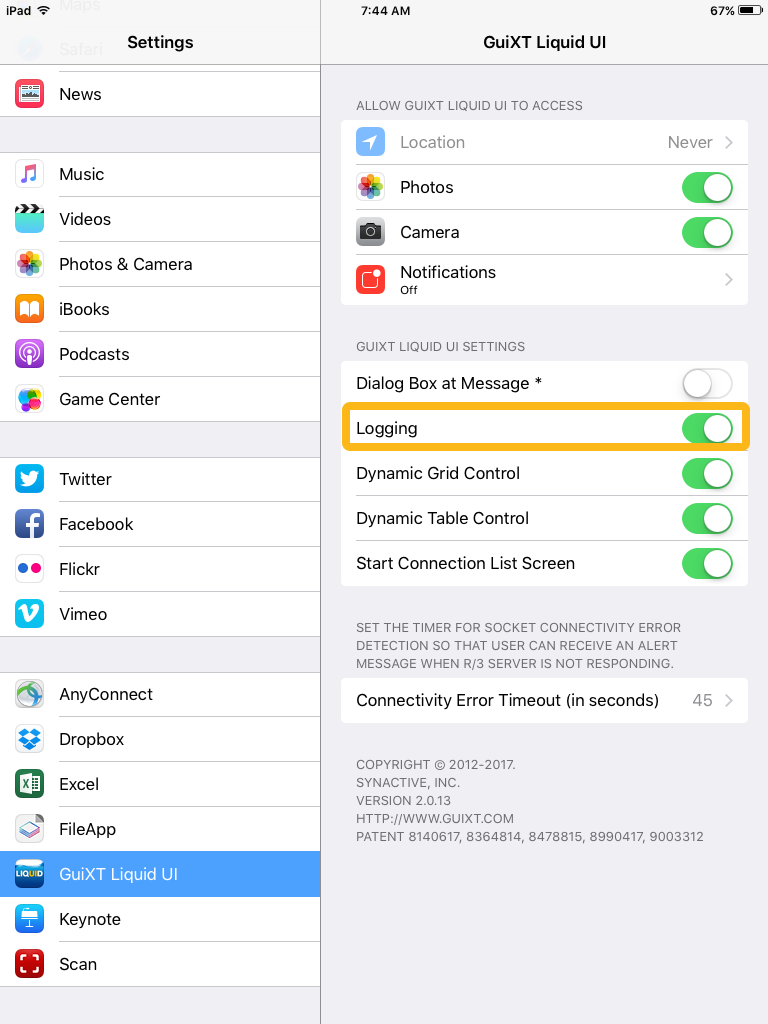
Task: Open the Twitter settings icon
Action: pos(29,479)
